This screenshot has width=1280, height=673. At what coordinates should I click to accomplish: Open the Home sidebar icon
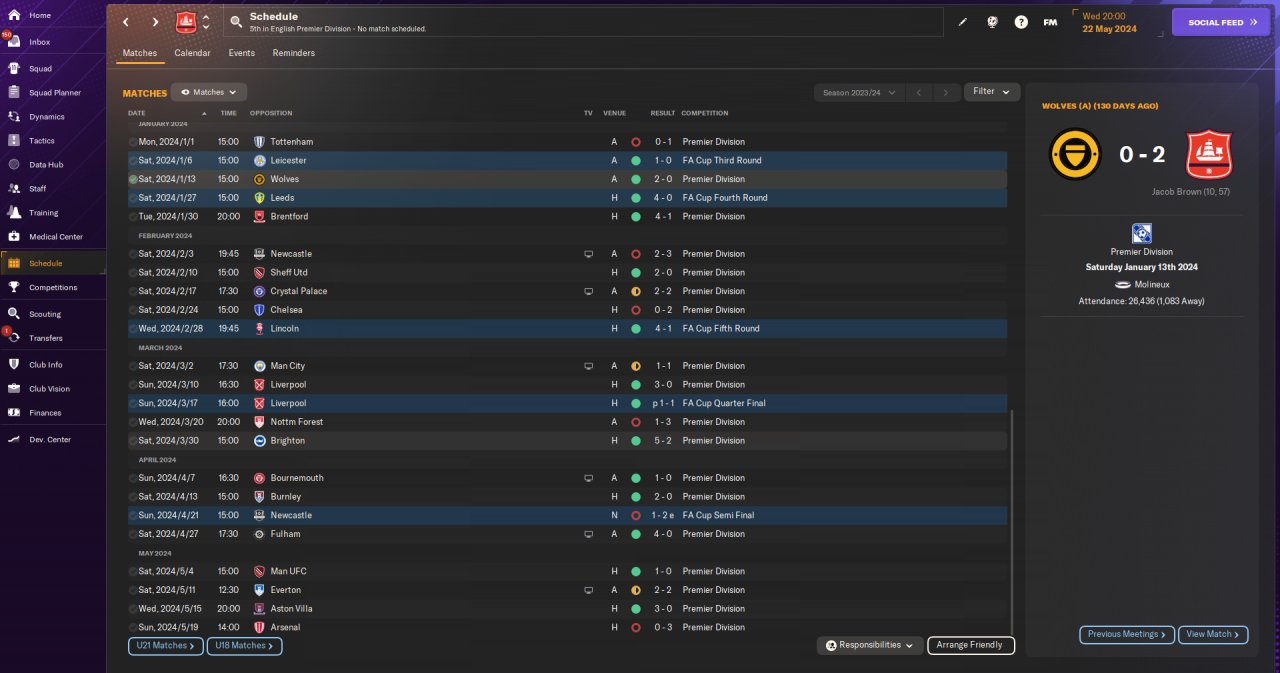(x=14, y=15)
